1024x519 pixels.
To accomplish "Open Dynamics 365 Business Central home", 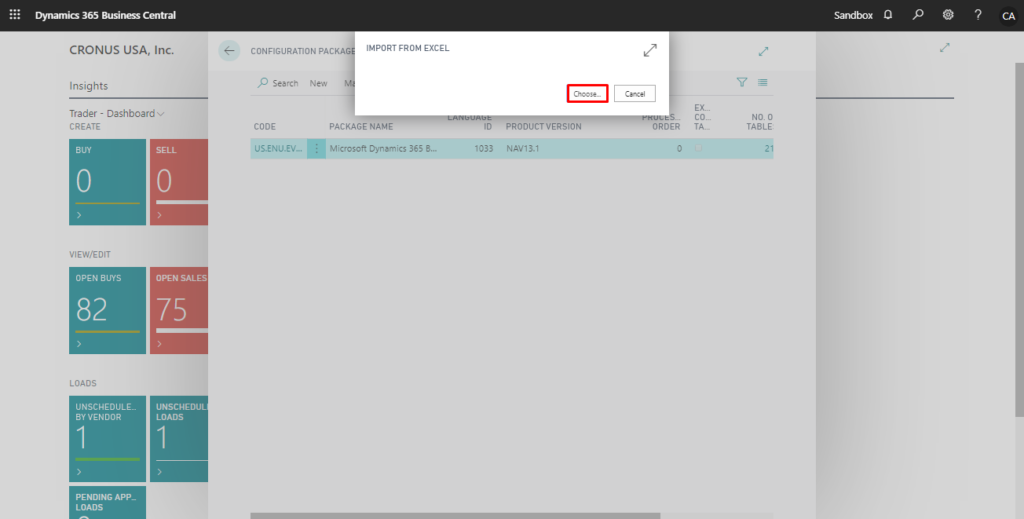I will (105, 15).
